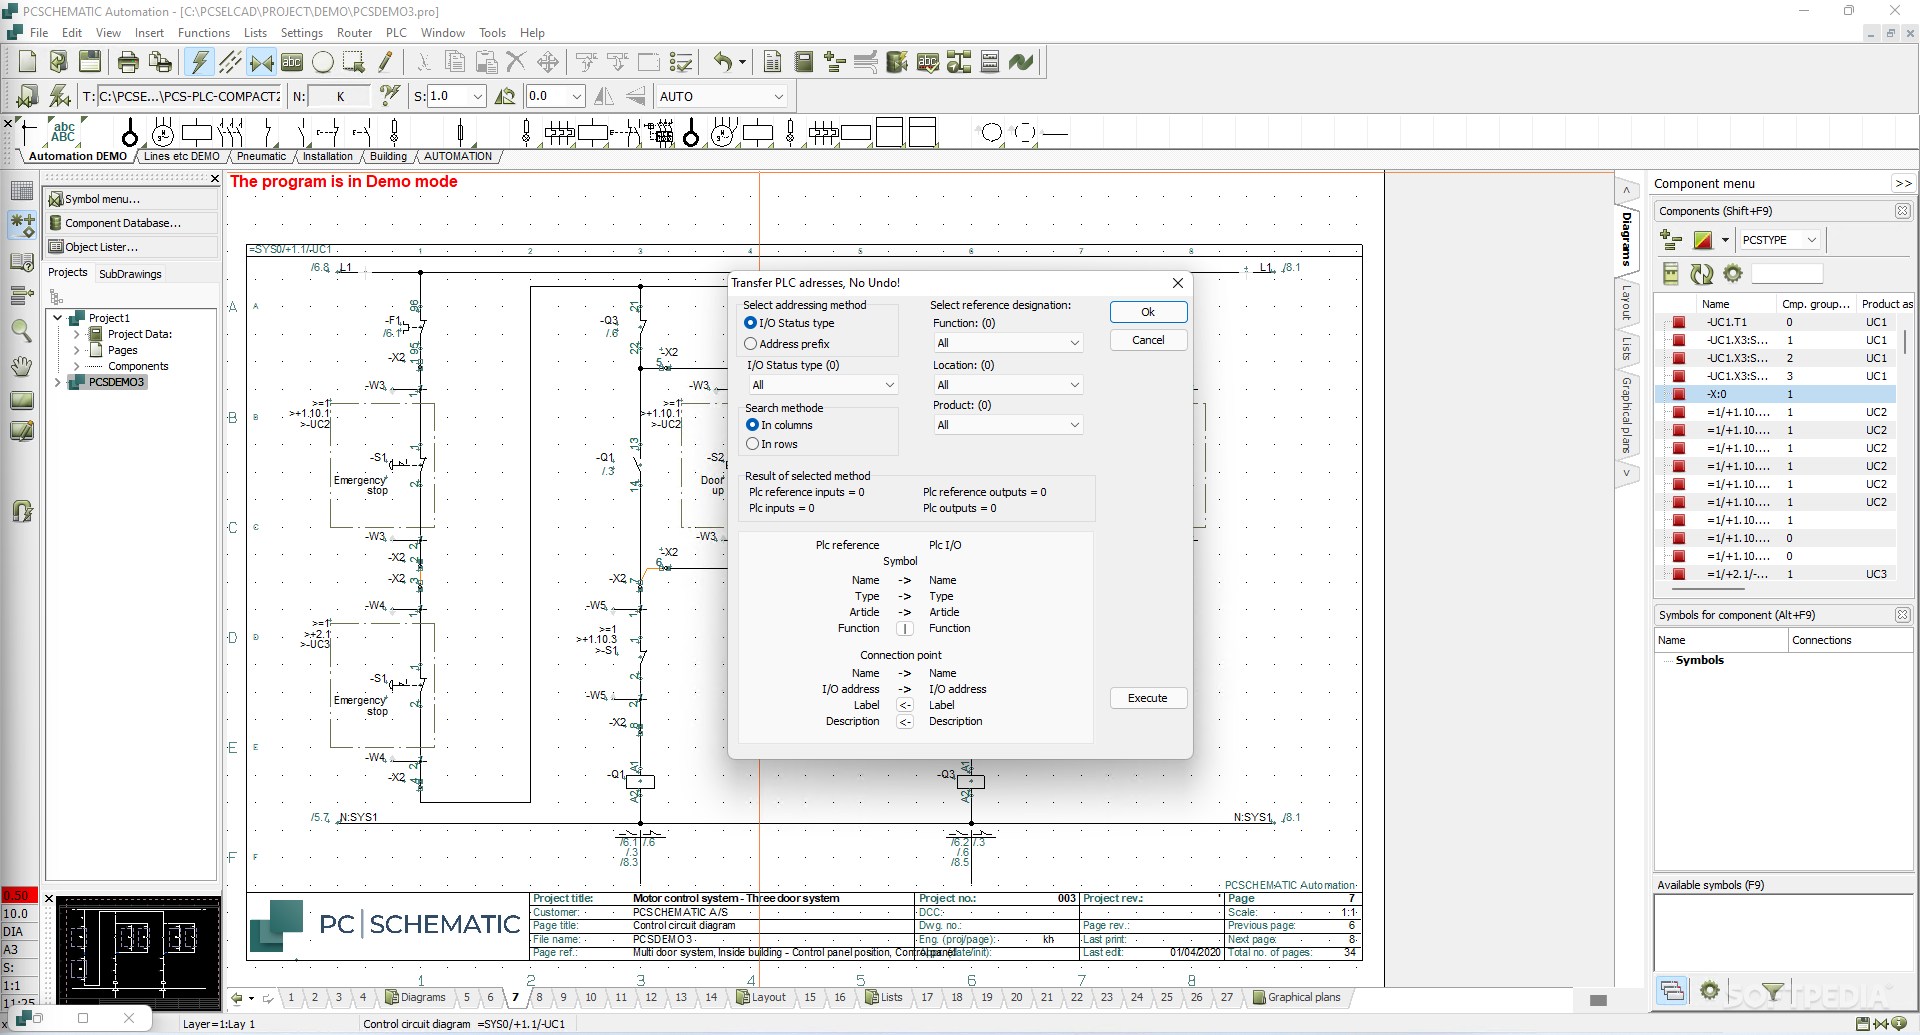Open the S: scale 1.0 dropdown

click(x=456, y=96)
